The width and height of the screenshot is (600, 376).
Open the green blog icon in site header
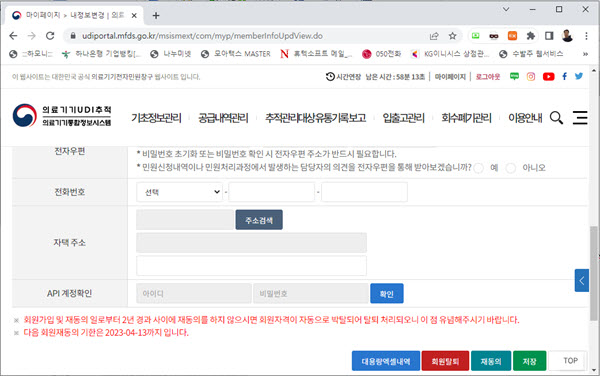(x=514, y=77)
